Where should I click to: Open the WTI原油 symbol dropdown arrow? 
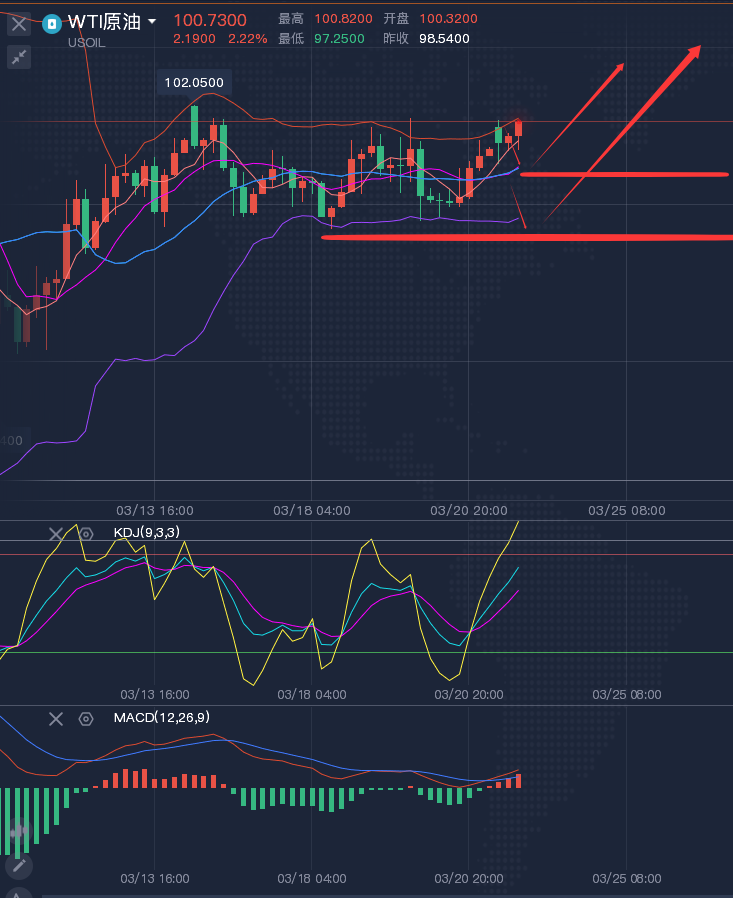[x=152, y=21]
